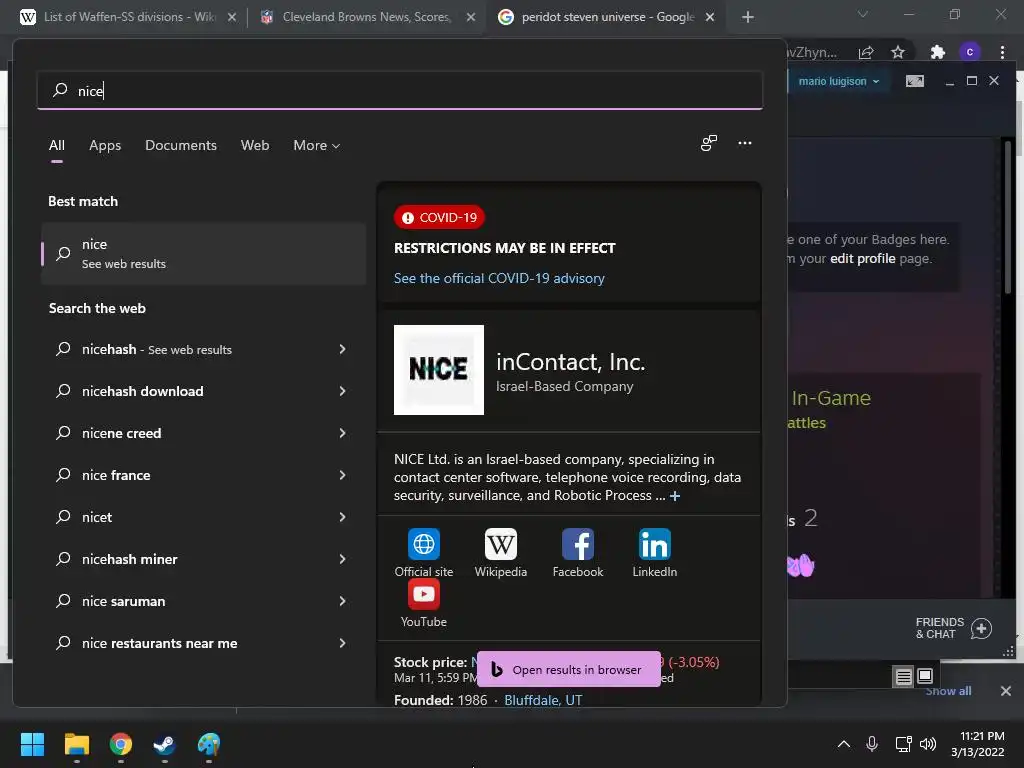Expand nice restaurants near me arrow
Image resolution: width=1024 pixels, height=768 pixels.
[342, 643]
